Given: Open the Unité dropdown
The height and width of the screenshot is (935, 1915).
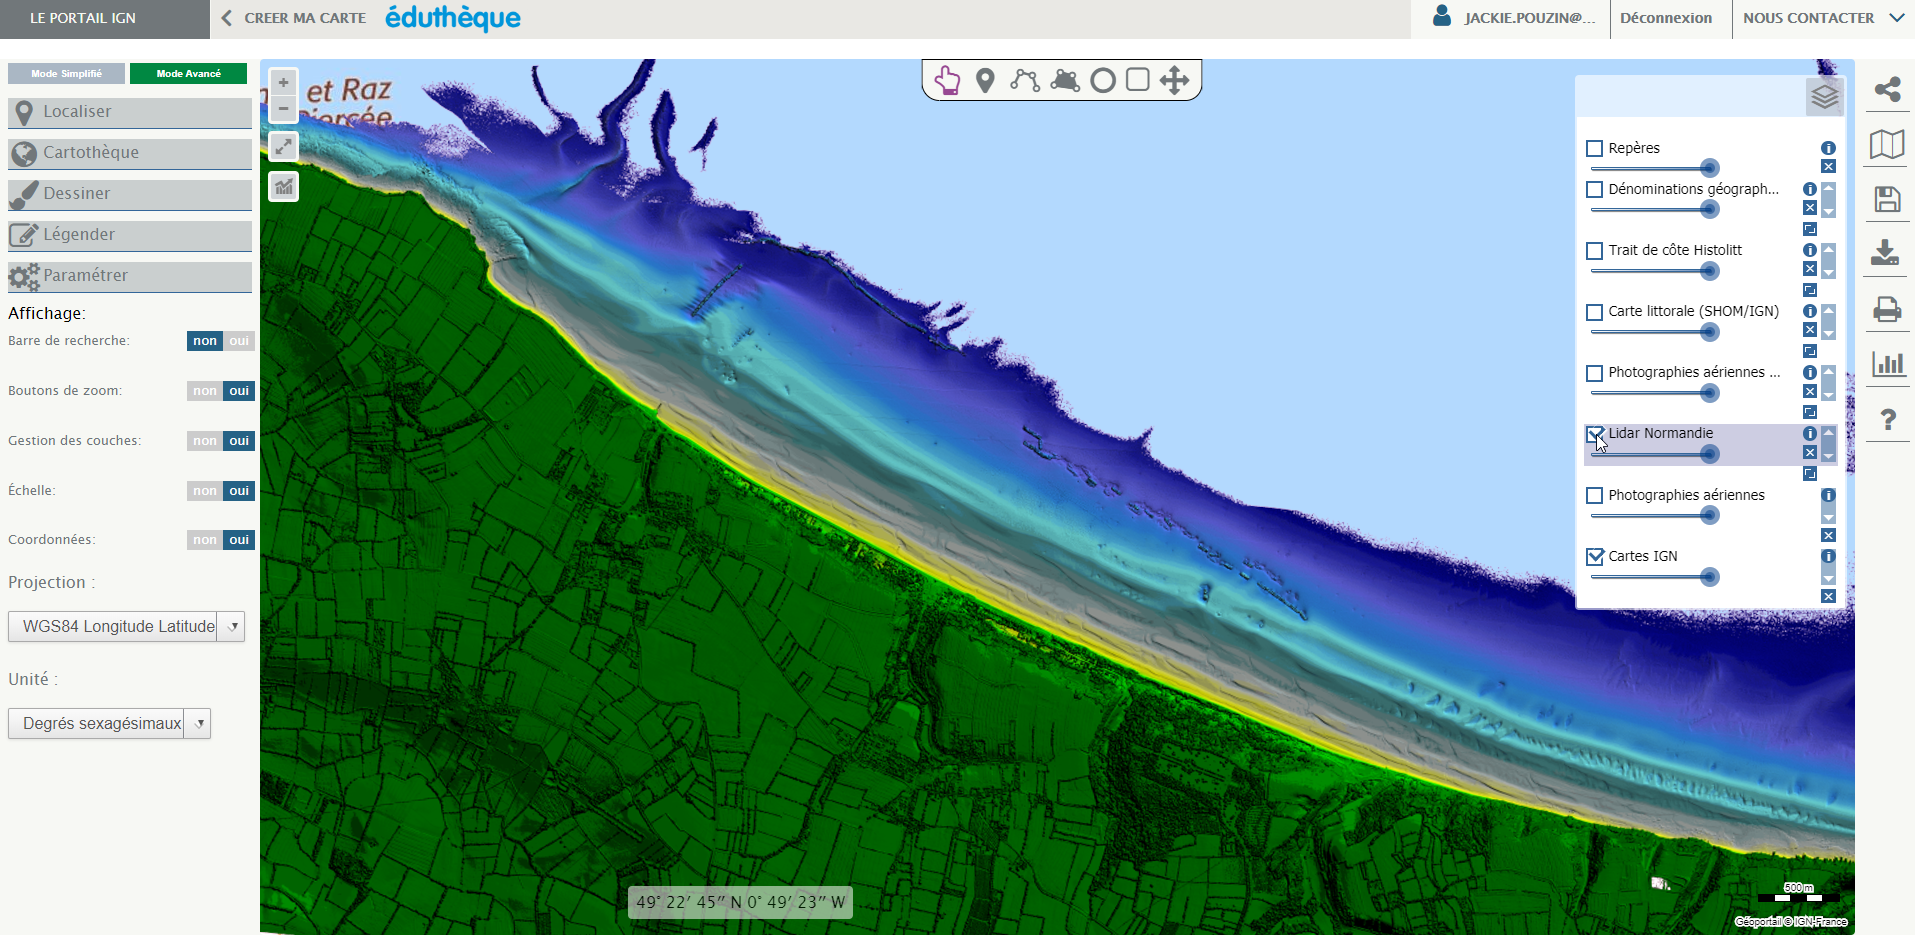Looking at the screenshot, I should coord(199,723).
